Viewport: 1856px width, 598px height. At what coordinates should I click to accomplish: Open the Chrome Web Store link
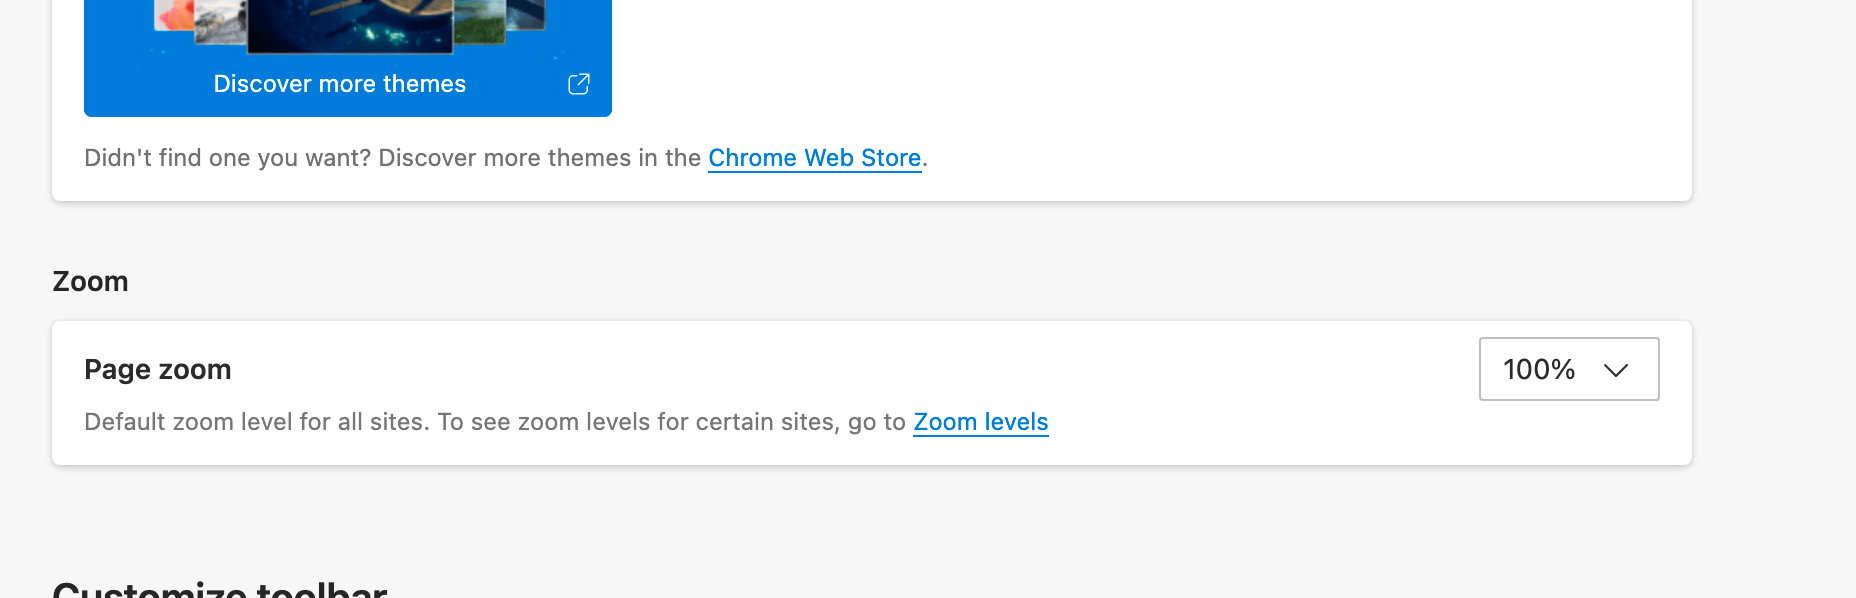[x=814, y=158]
